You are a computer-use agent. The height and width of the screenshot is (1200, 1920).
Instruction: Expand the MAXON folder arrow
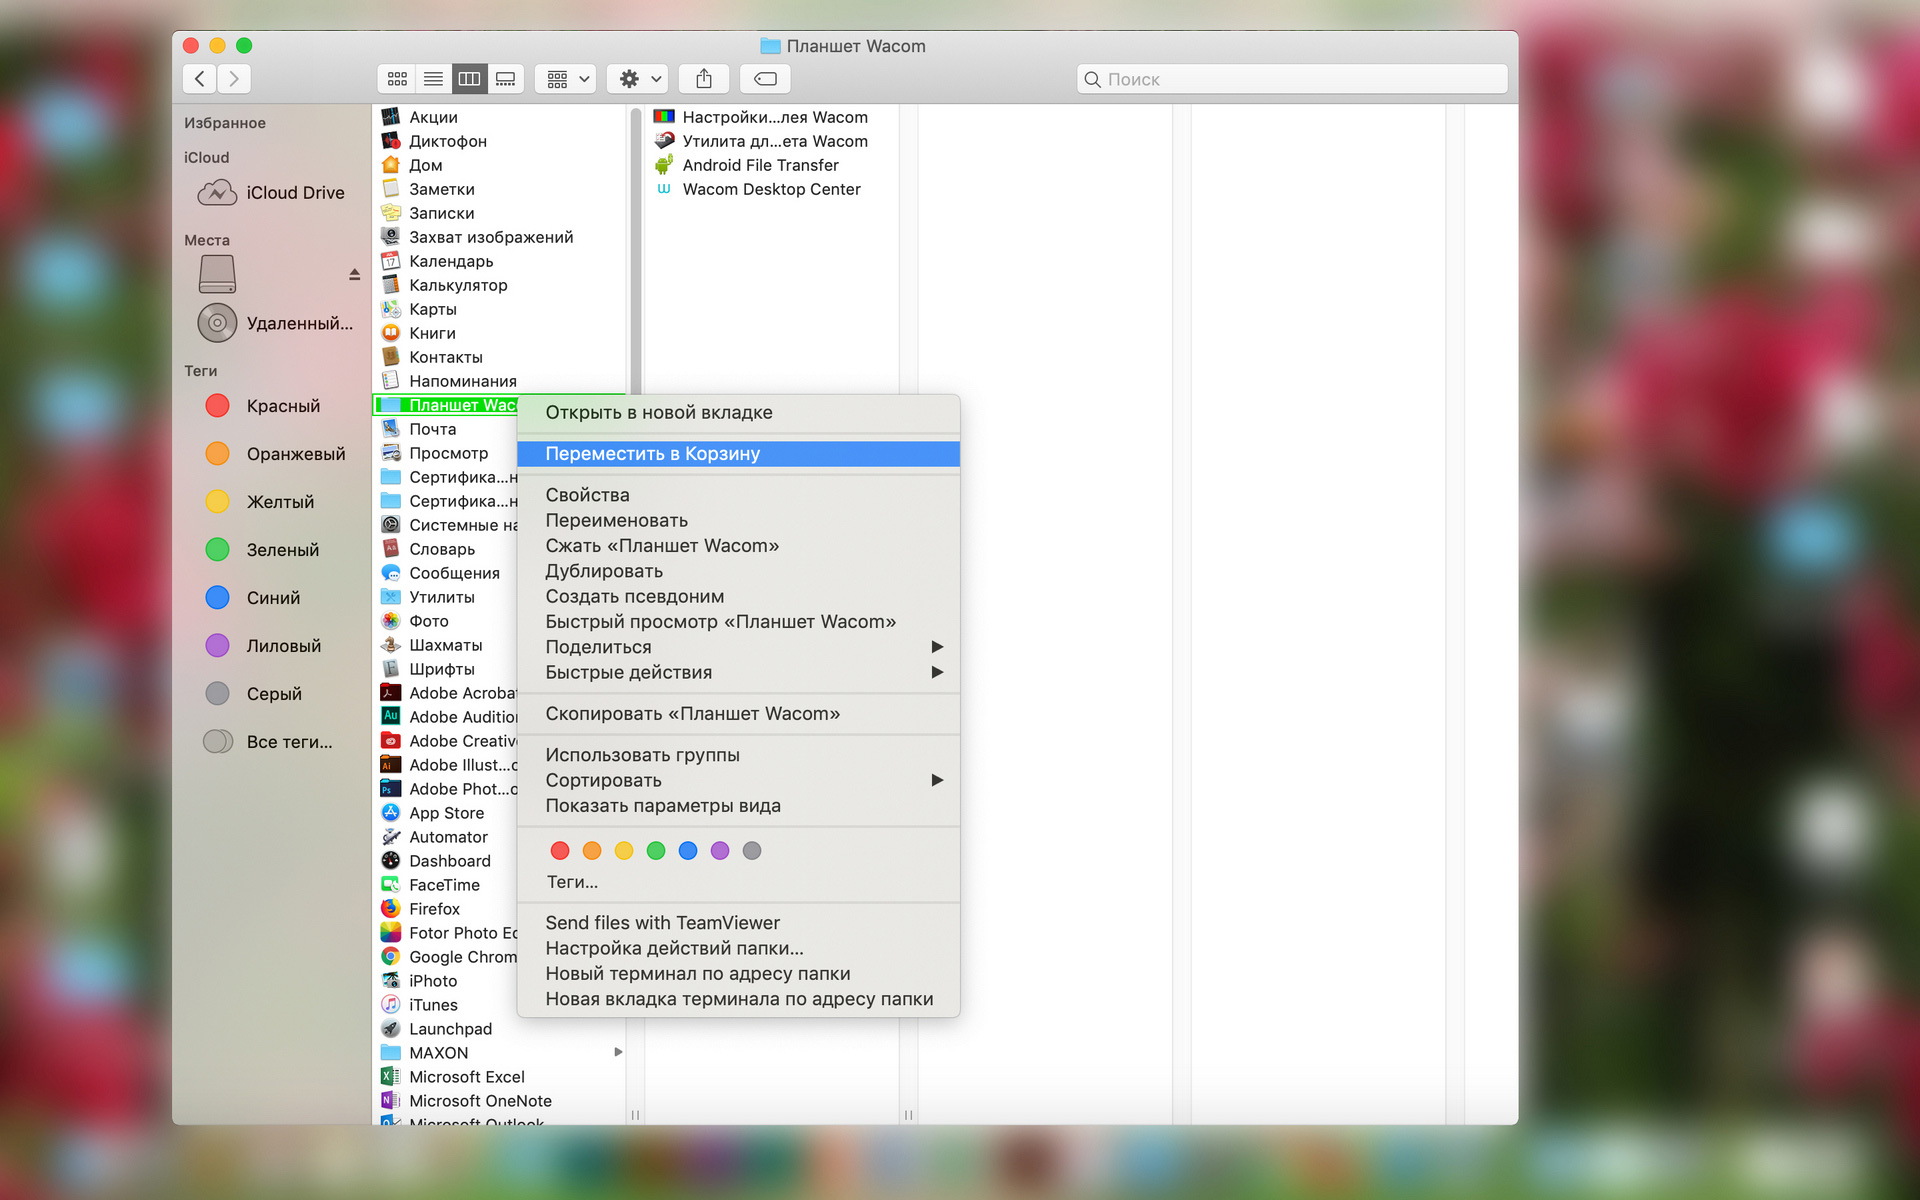coord(618,1052)
